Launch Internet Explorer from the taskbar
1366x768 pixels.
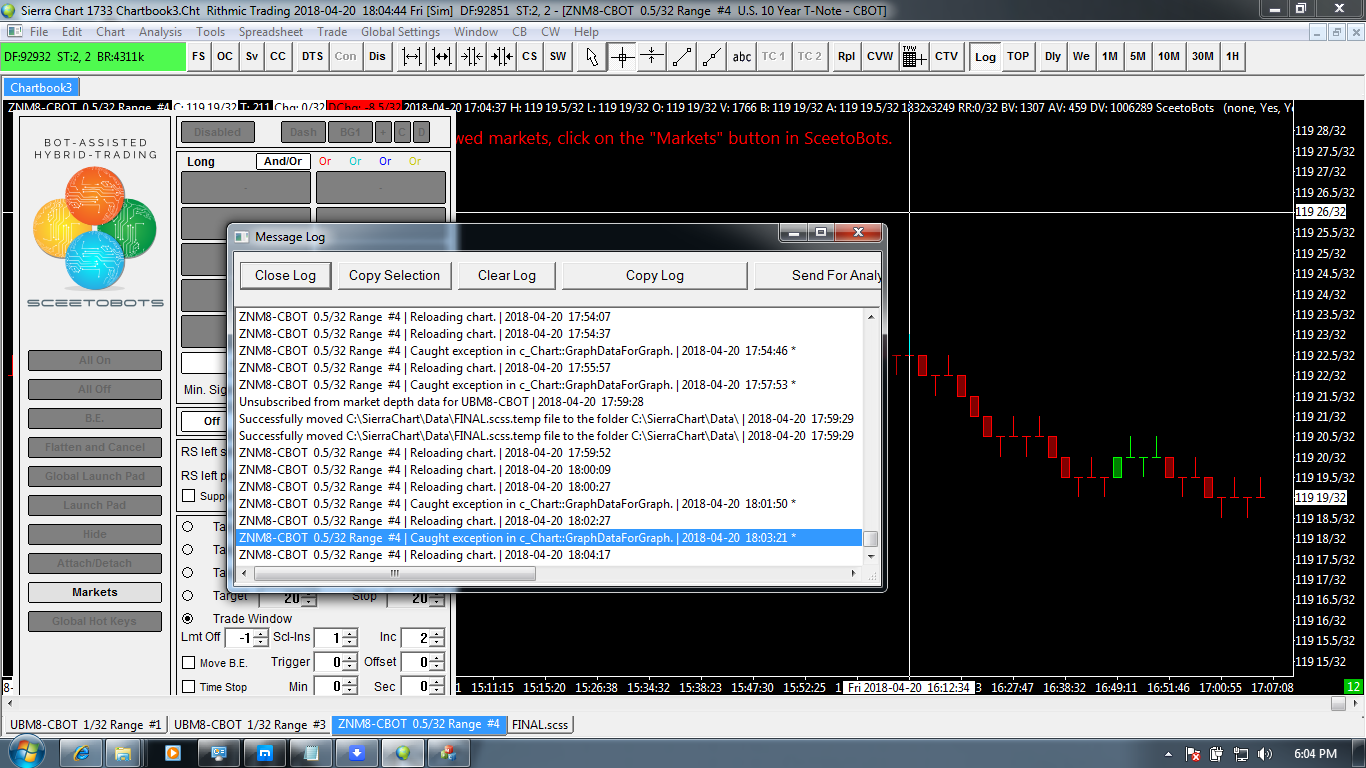(x=82, y=752)
